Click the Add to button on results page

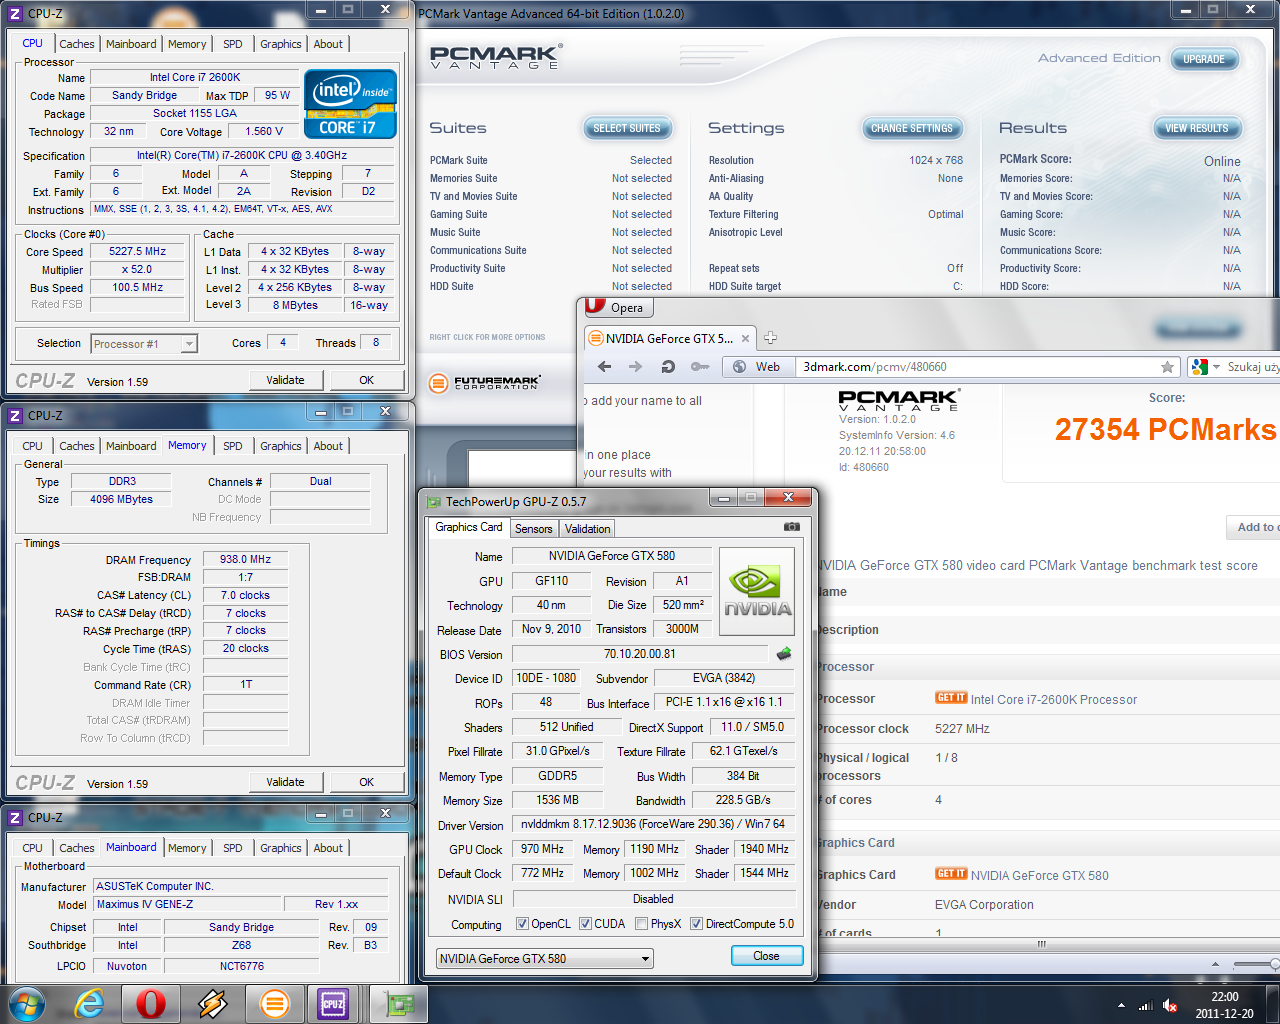[1254, 527]
